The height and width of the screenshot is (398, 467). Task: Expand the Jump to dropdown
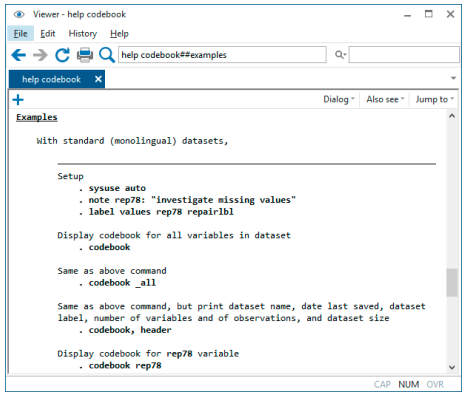click(435, 99)
